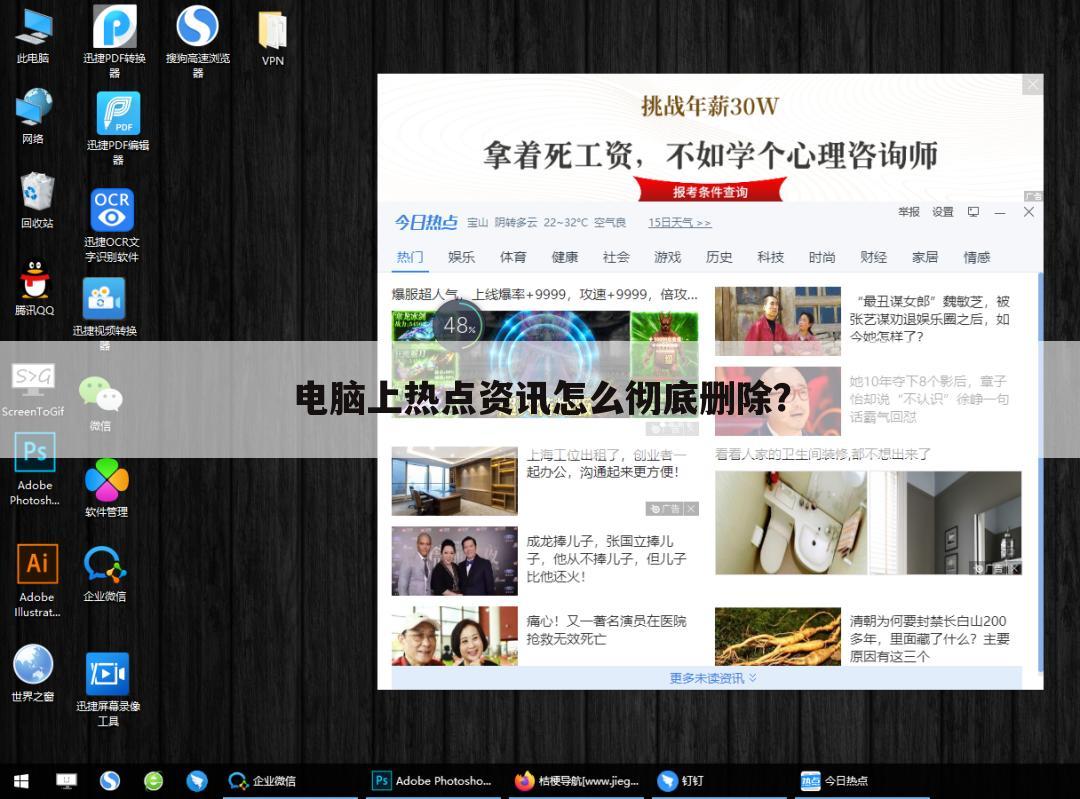Click the news panel vertical scrollbar

pyautogui.click(x=1040, y=472)
